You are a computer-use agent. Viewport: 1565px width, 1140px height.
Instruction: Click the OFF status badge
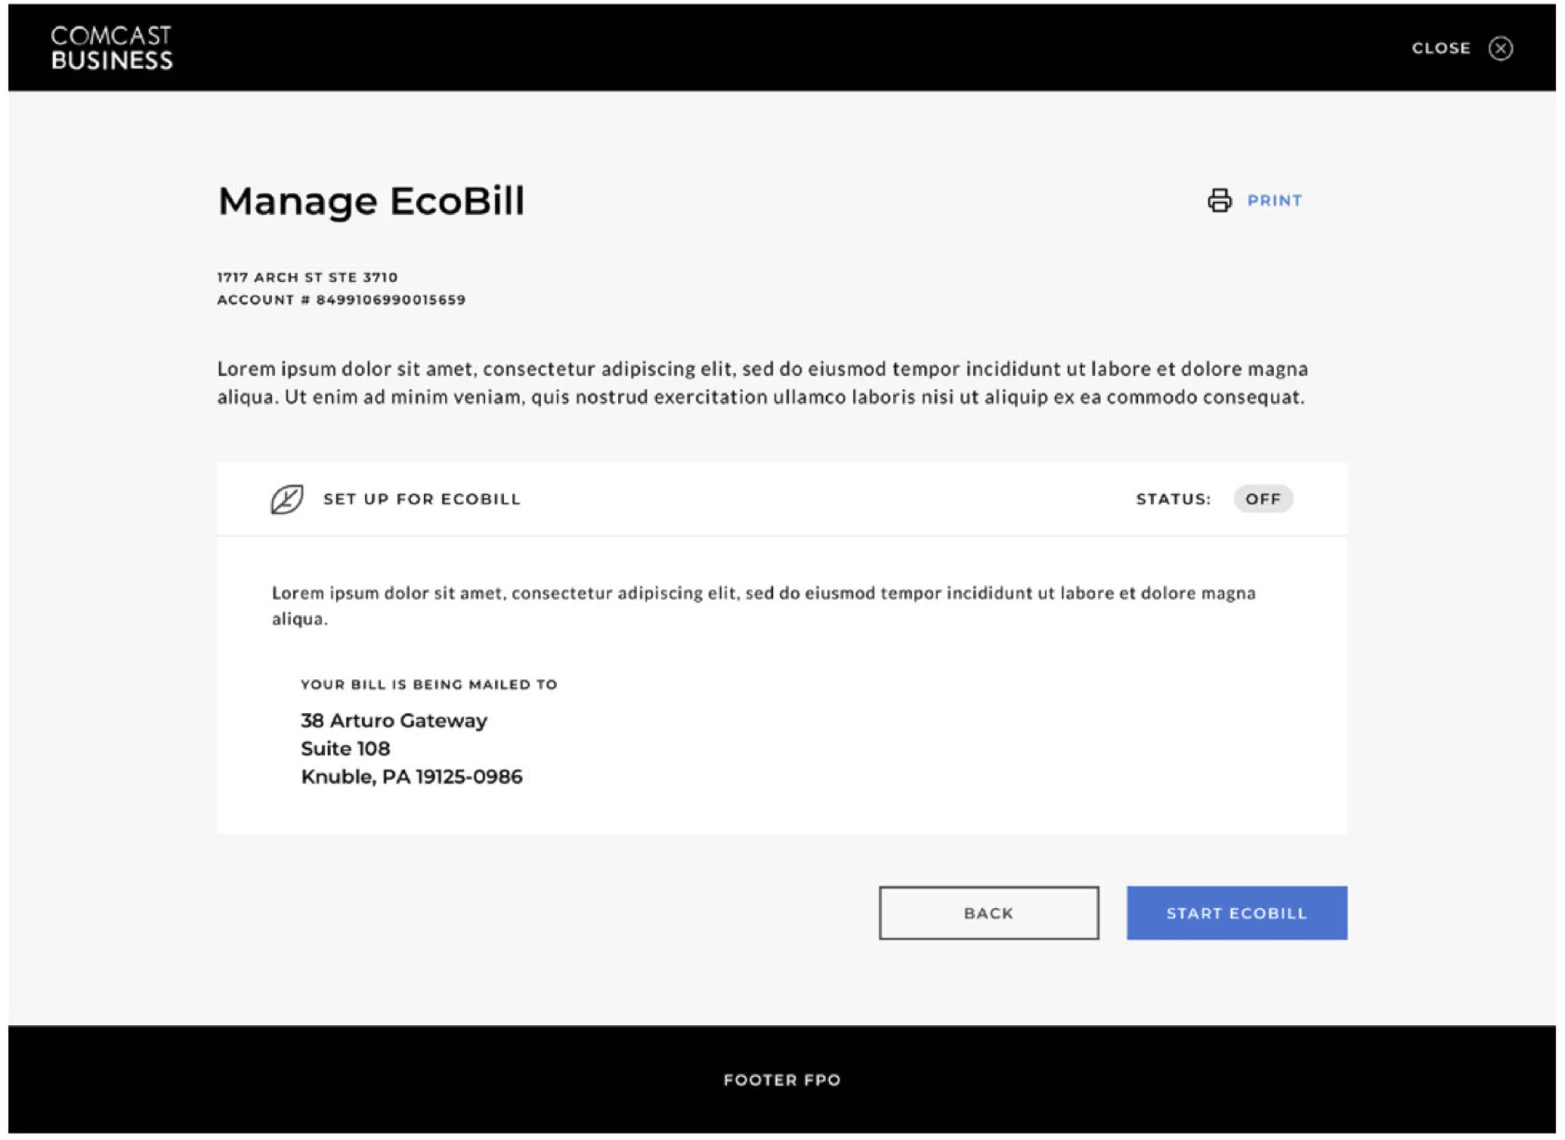pyautogui.click(x=1262, y=499)
